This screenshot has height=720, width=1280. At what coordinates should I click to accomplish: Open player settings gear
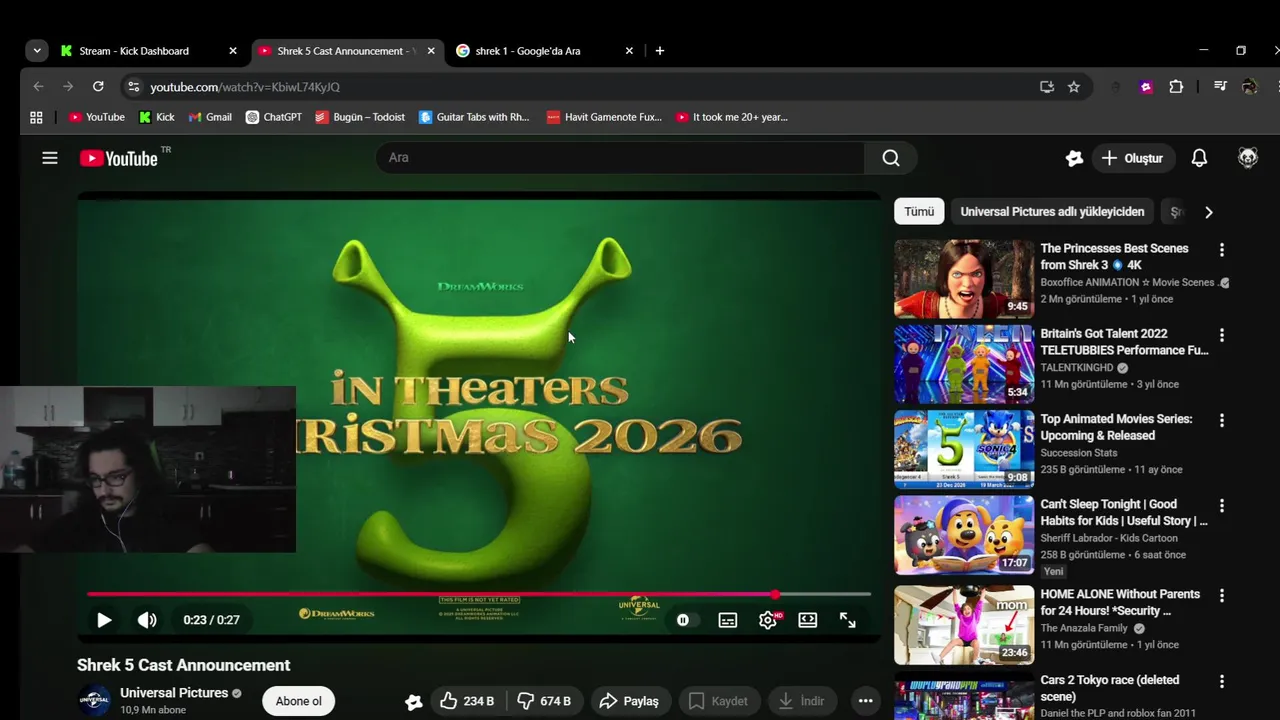768,620
